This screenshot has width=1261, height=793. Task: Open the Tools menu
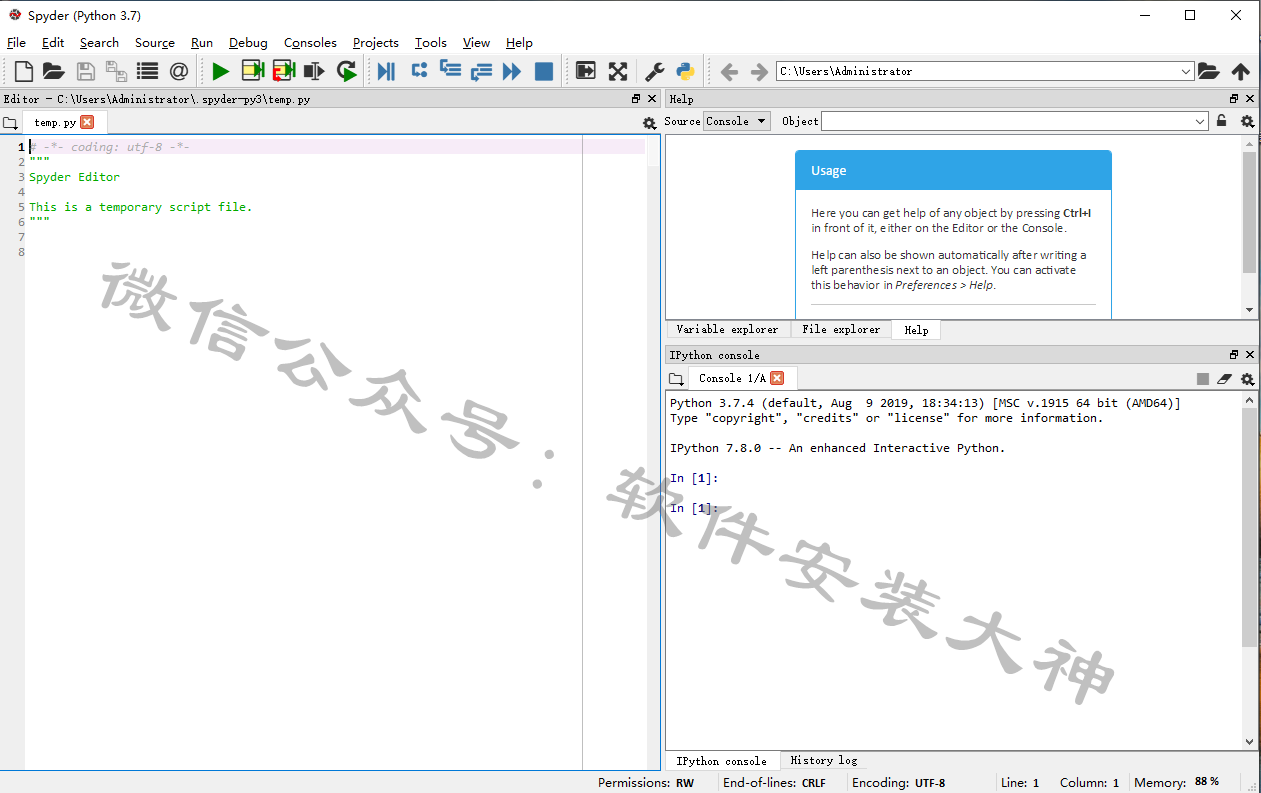(431, 43)
